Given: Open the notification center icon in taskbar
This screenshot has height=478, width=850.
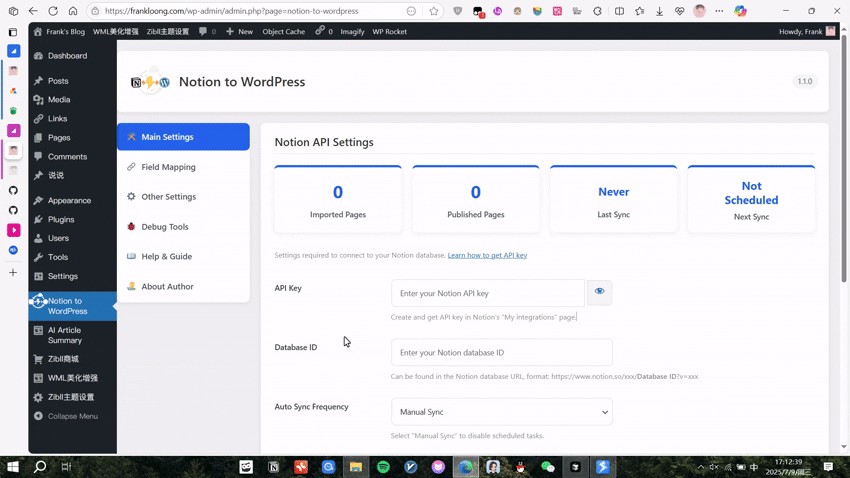Looking at the screenshot, I should coord(828,467).
